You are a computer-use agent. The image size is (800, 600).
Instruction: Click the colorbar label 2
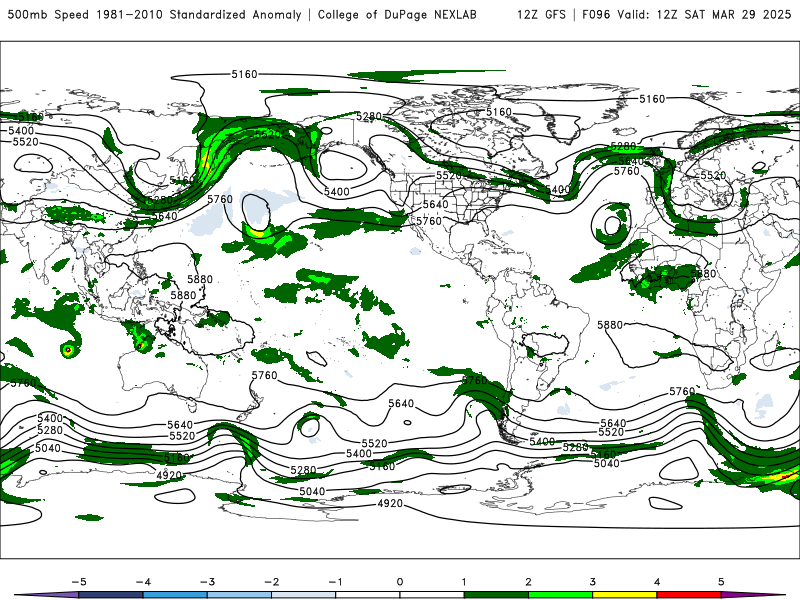click(x=529, y=582)
